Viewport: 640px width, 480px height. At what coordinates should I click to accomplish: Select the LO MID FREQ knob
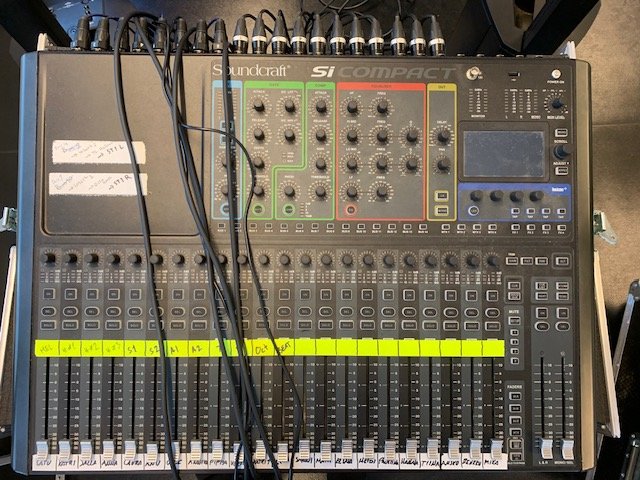tap(382, 164)
